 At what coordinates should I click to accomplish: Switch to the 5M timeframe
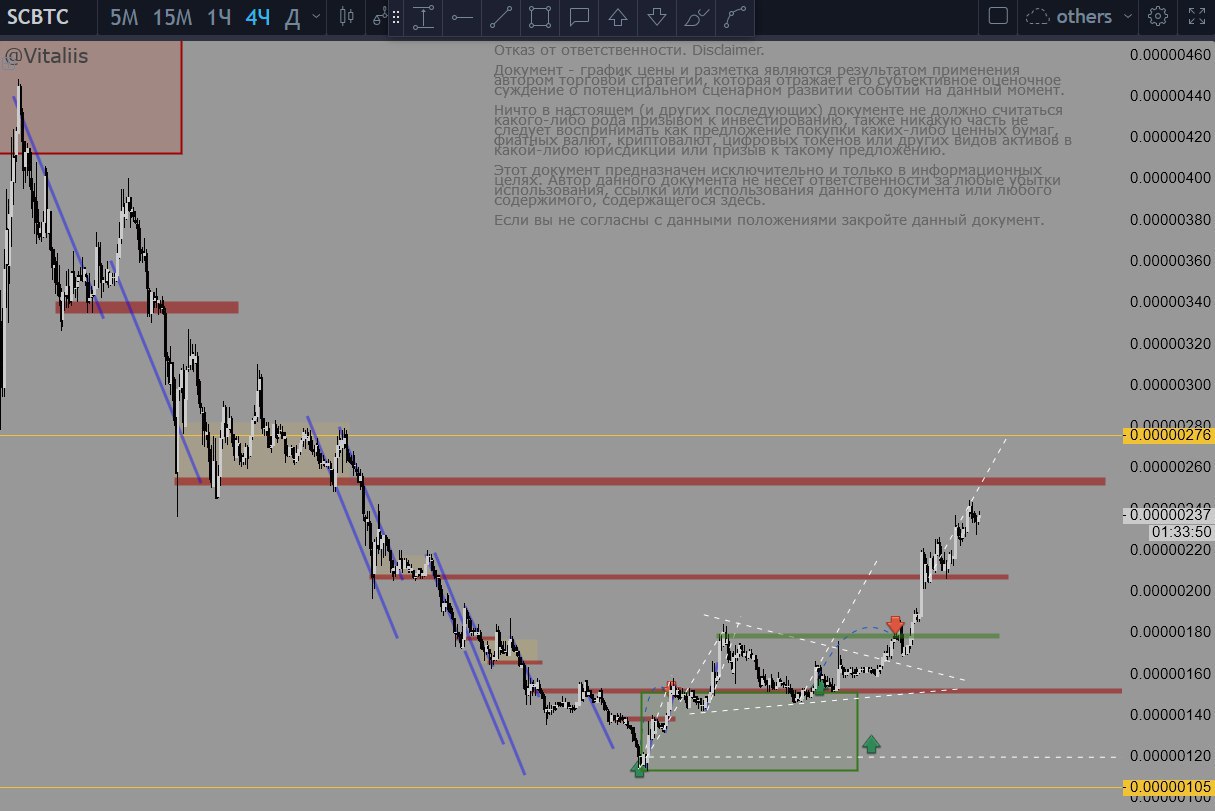125,17
